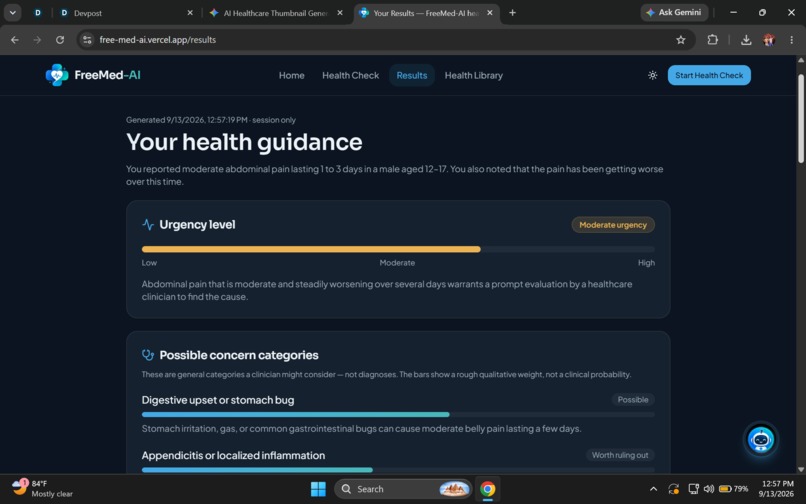Screen dimensions: 806x504
Task: Click the display/network icon in system tray
Action: [x=693, y=489]
